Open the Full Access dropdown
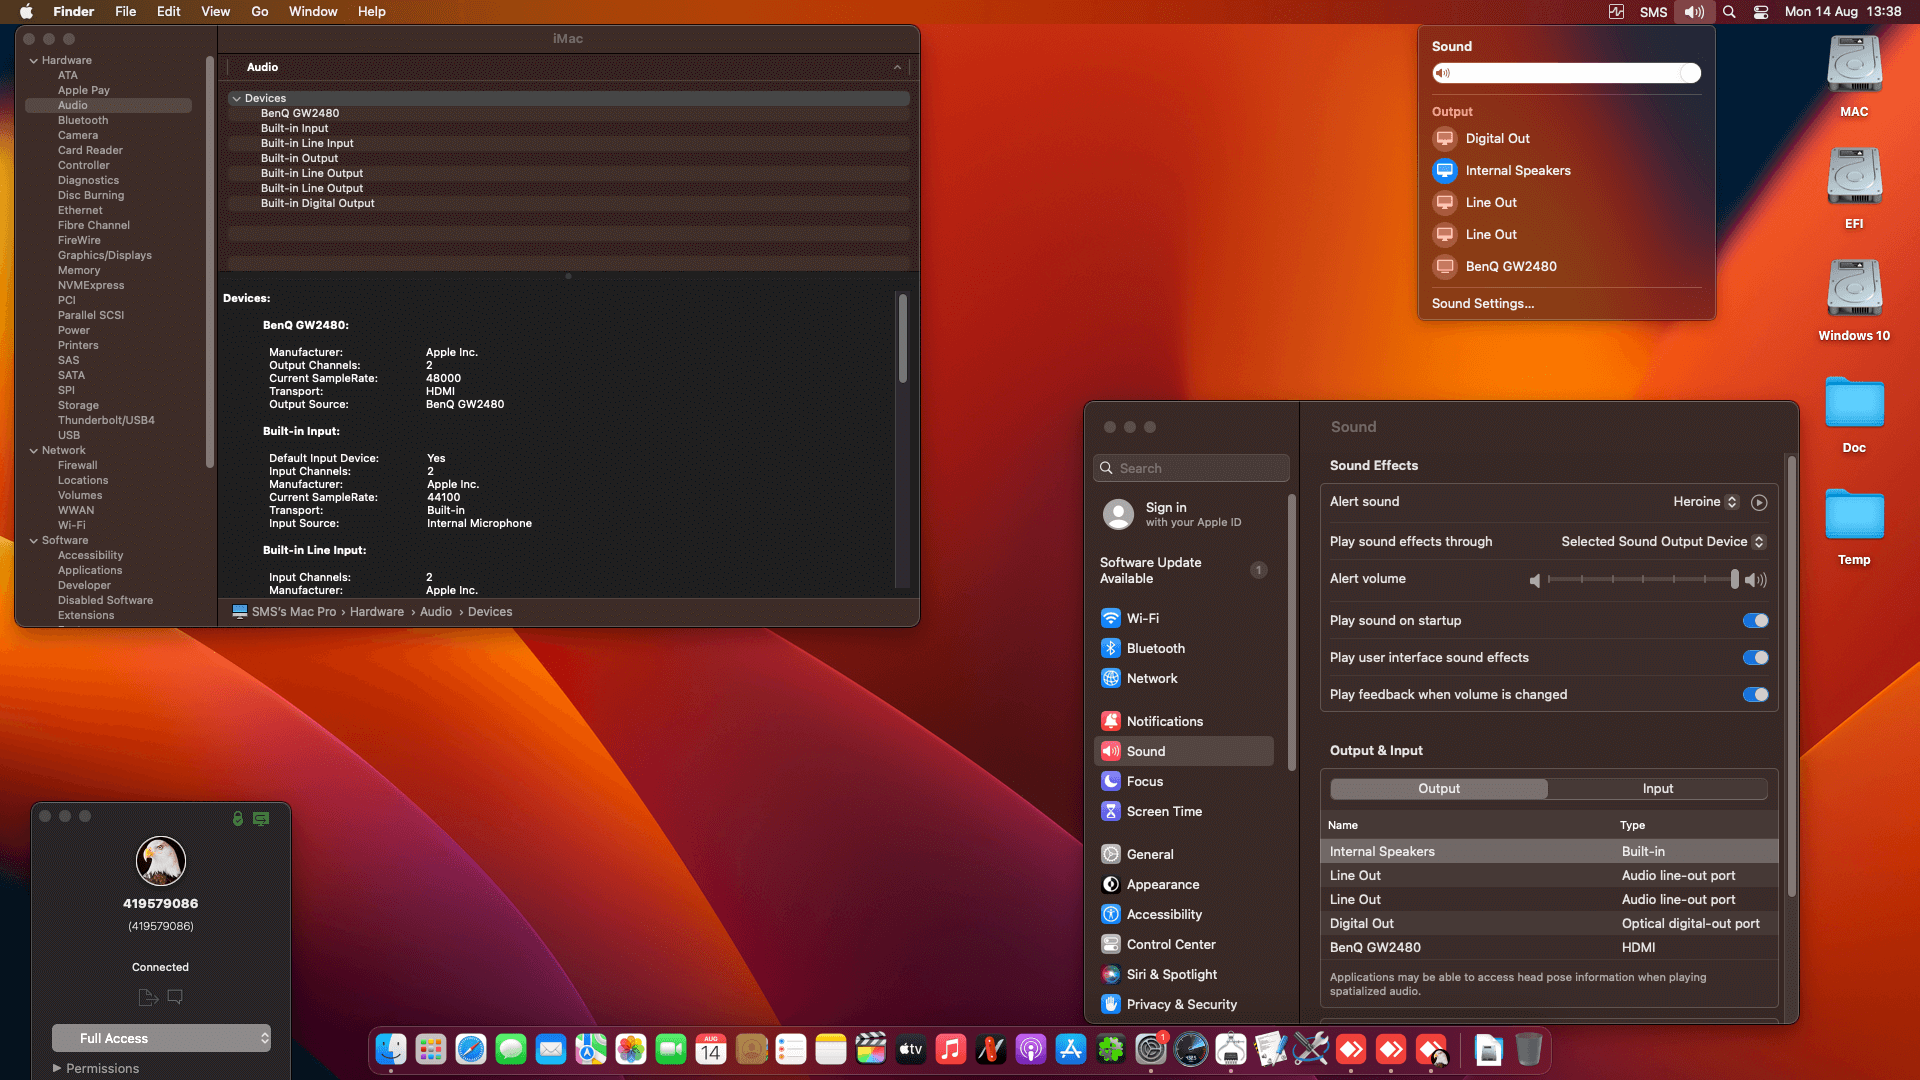Viewport: 1920px width, 1080px height. click(x=161, y=1038)
